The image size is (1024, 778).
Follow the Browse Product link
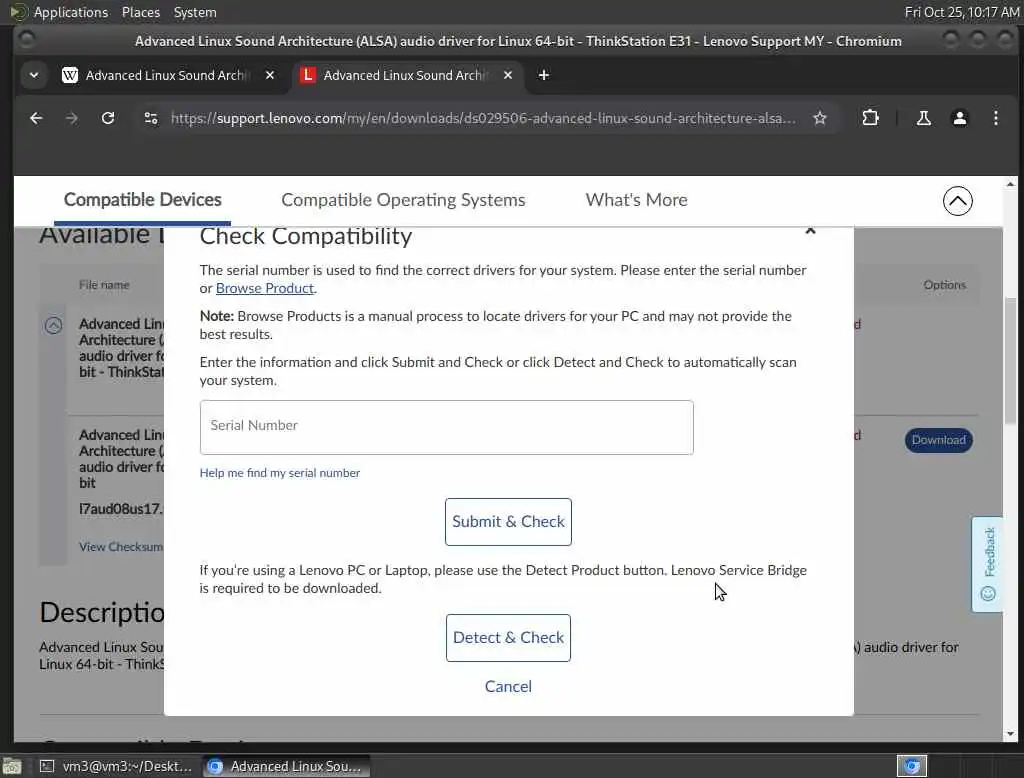(x=264, y=288)
